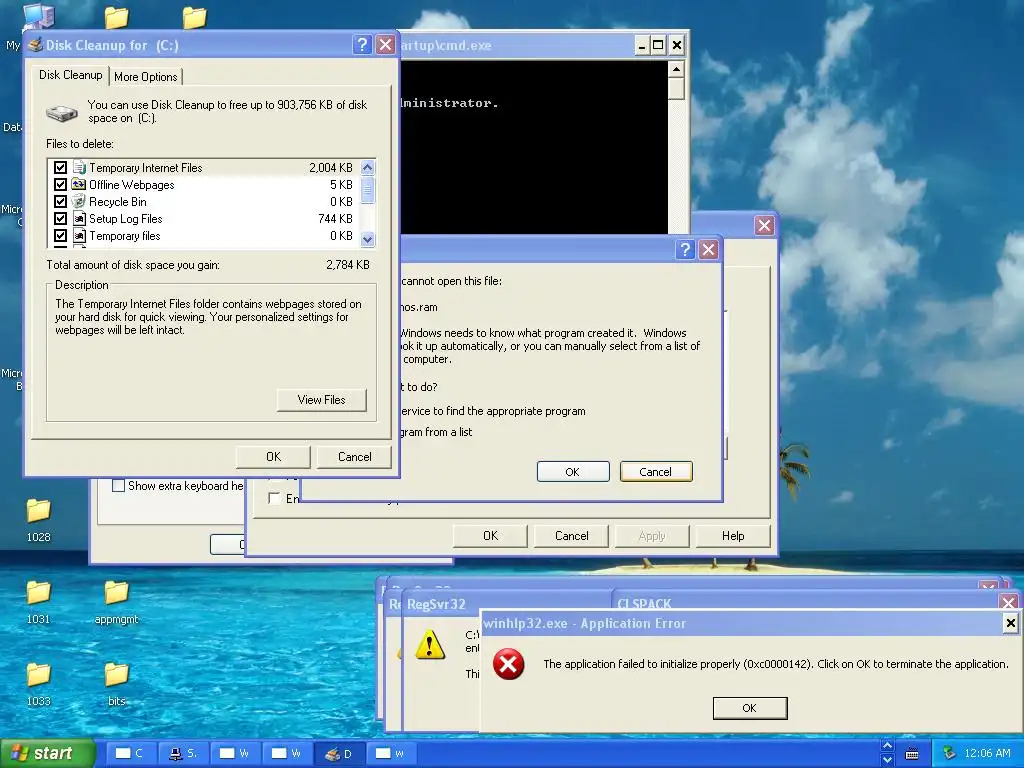Uncheck Setup Log Files checkbox
This screenshot has width=1024, height=768.
[60, 219]
